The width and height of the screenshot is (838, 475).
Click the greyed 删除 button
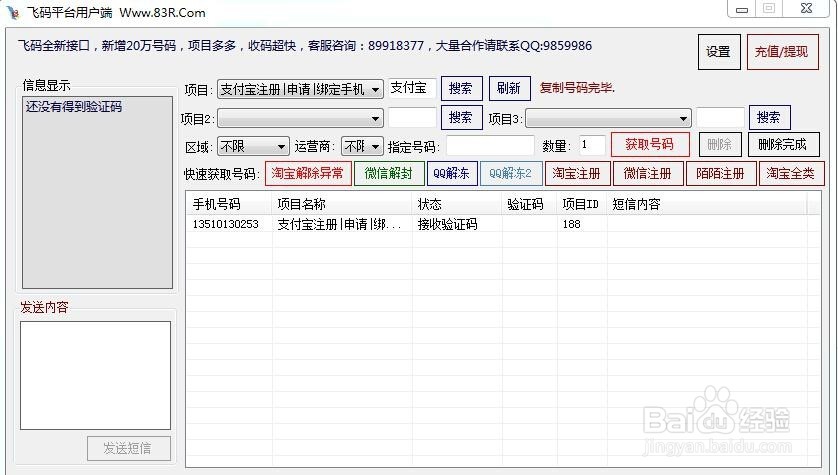point(720,144)
